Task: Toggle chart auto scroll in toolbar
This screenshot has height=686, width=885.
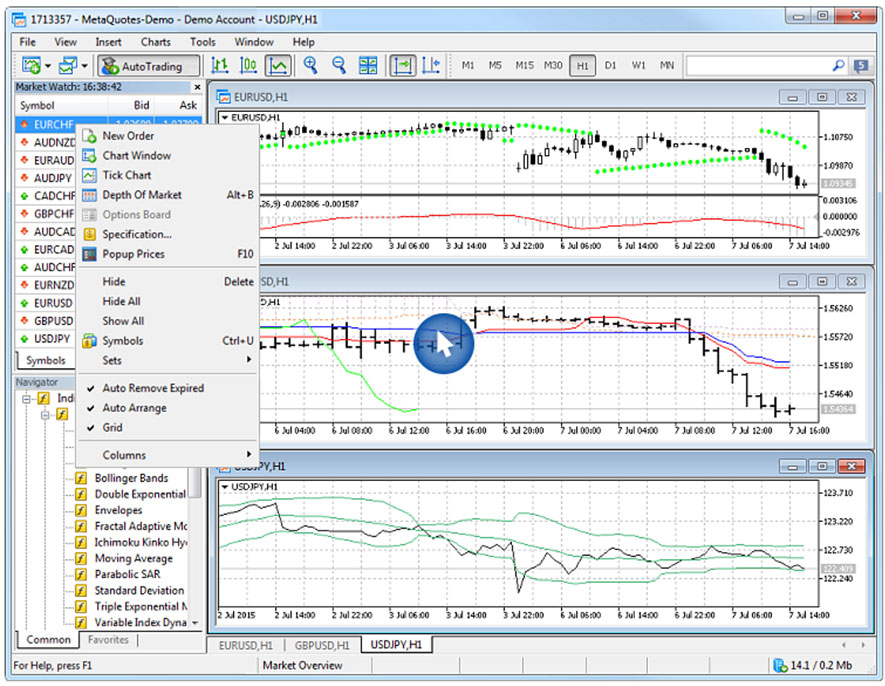Action: coord(403,65)
